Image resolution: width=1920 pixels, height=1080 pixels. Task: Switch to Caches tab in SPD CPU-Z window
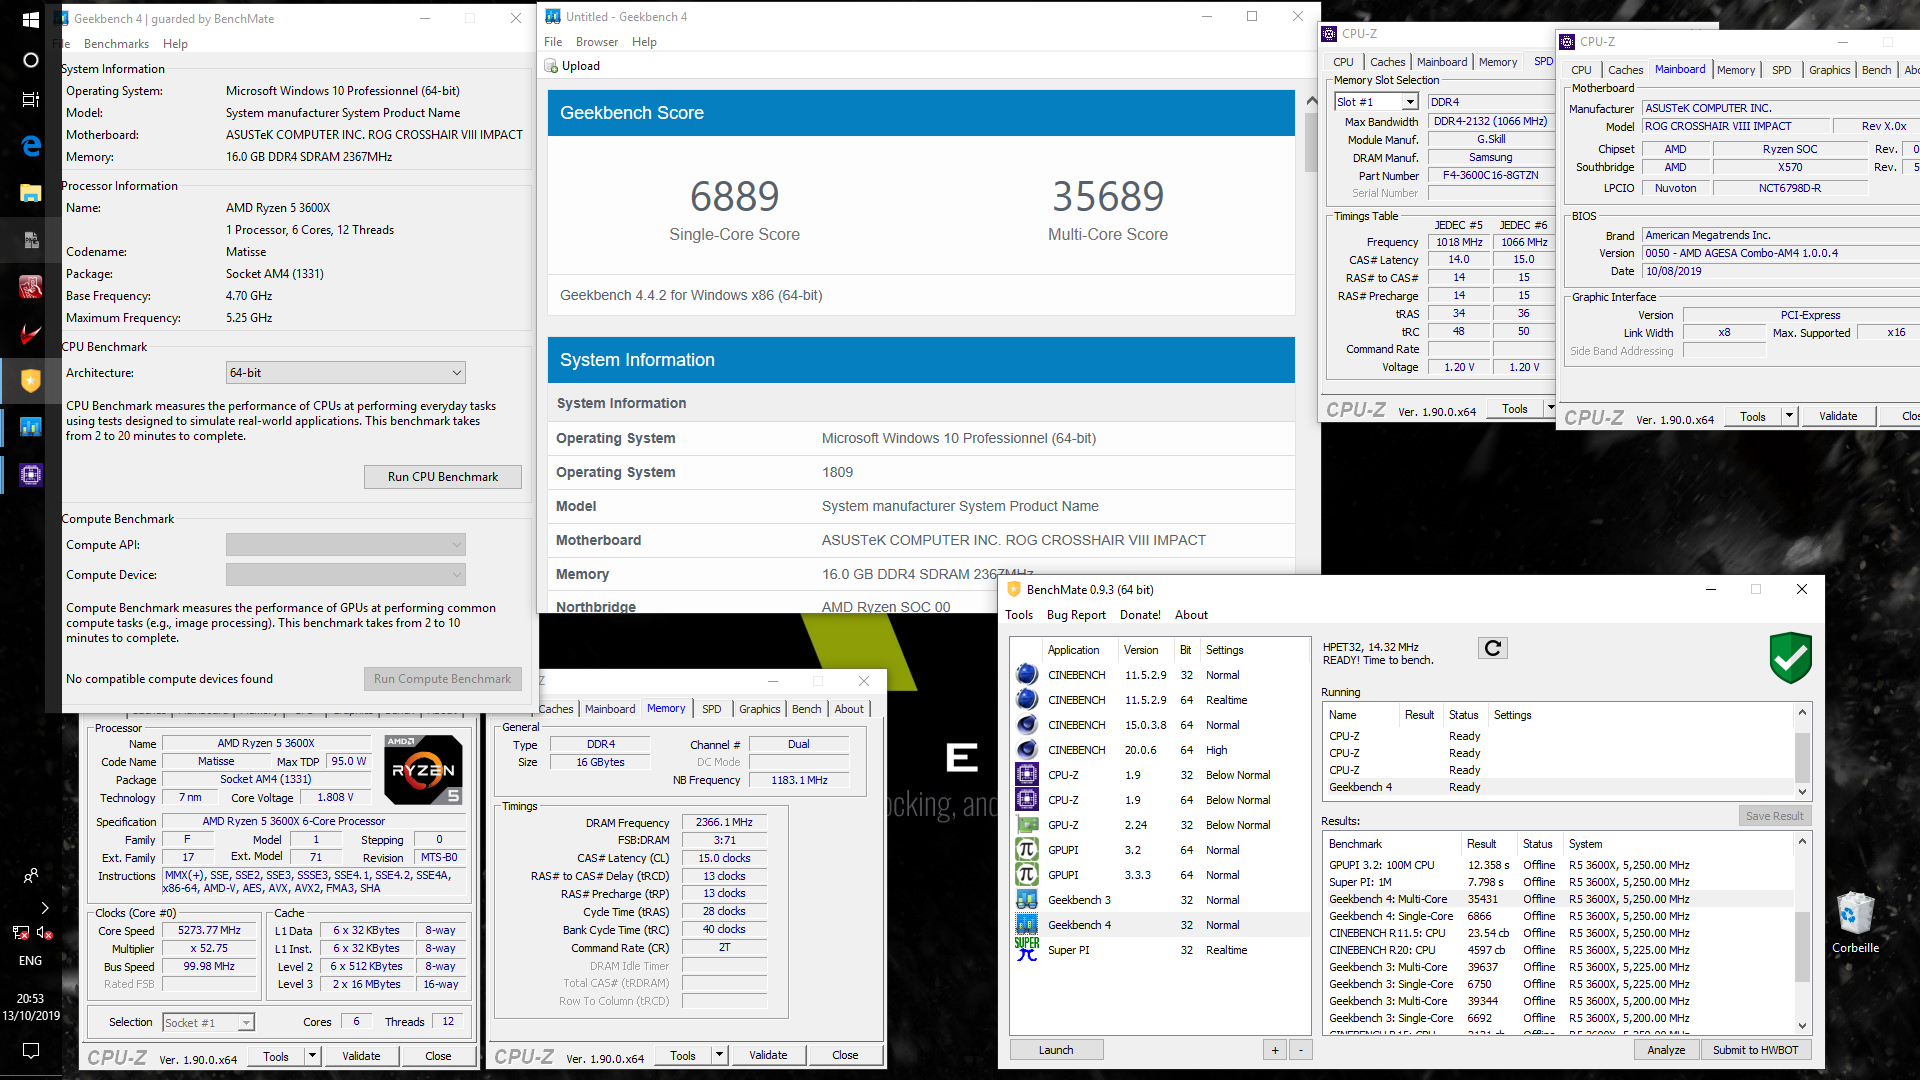tap(1387, 62)
